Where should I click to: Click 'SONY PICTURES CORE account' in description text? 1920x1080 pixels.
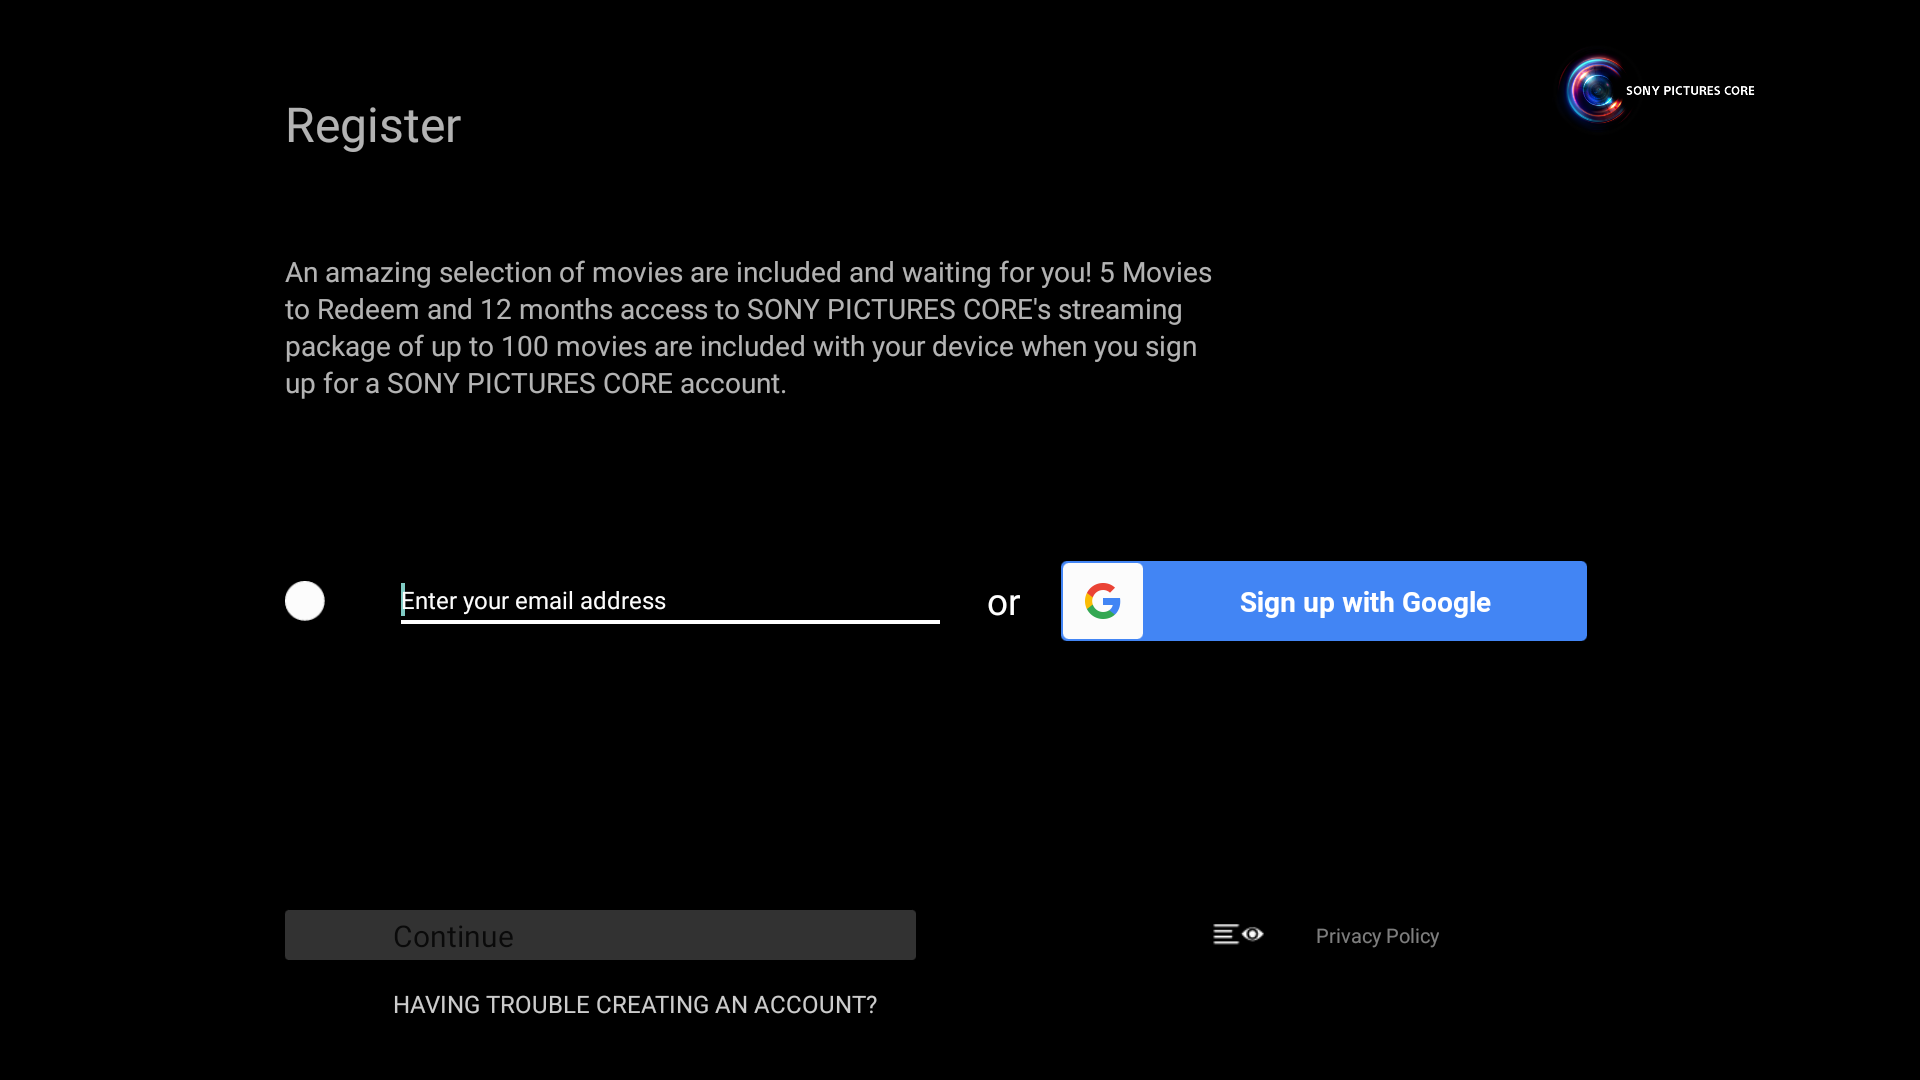coord(583,384)
